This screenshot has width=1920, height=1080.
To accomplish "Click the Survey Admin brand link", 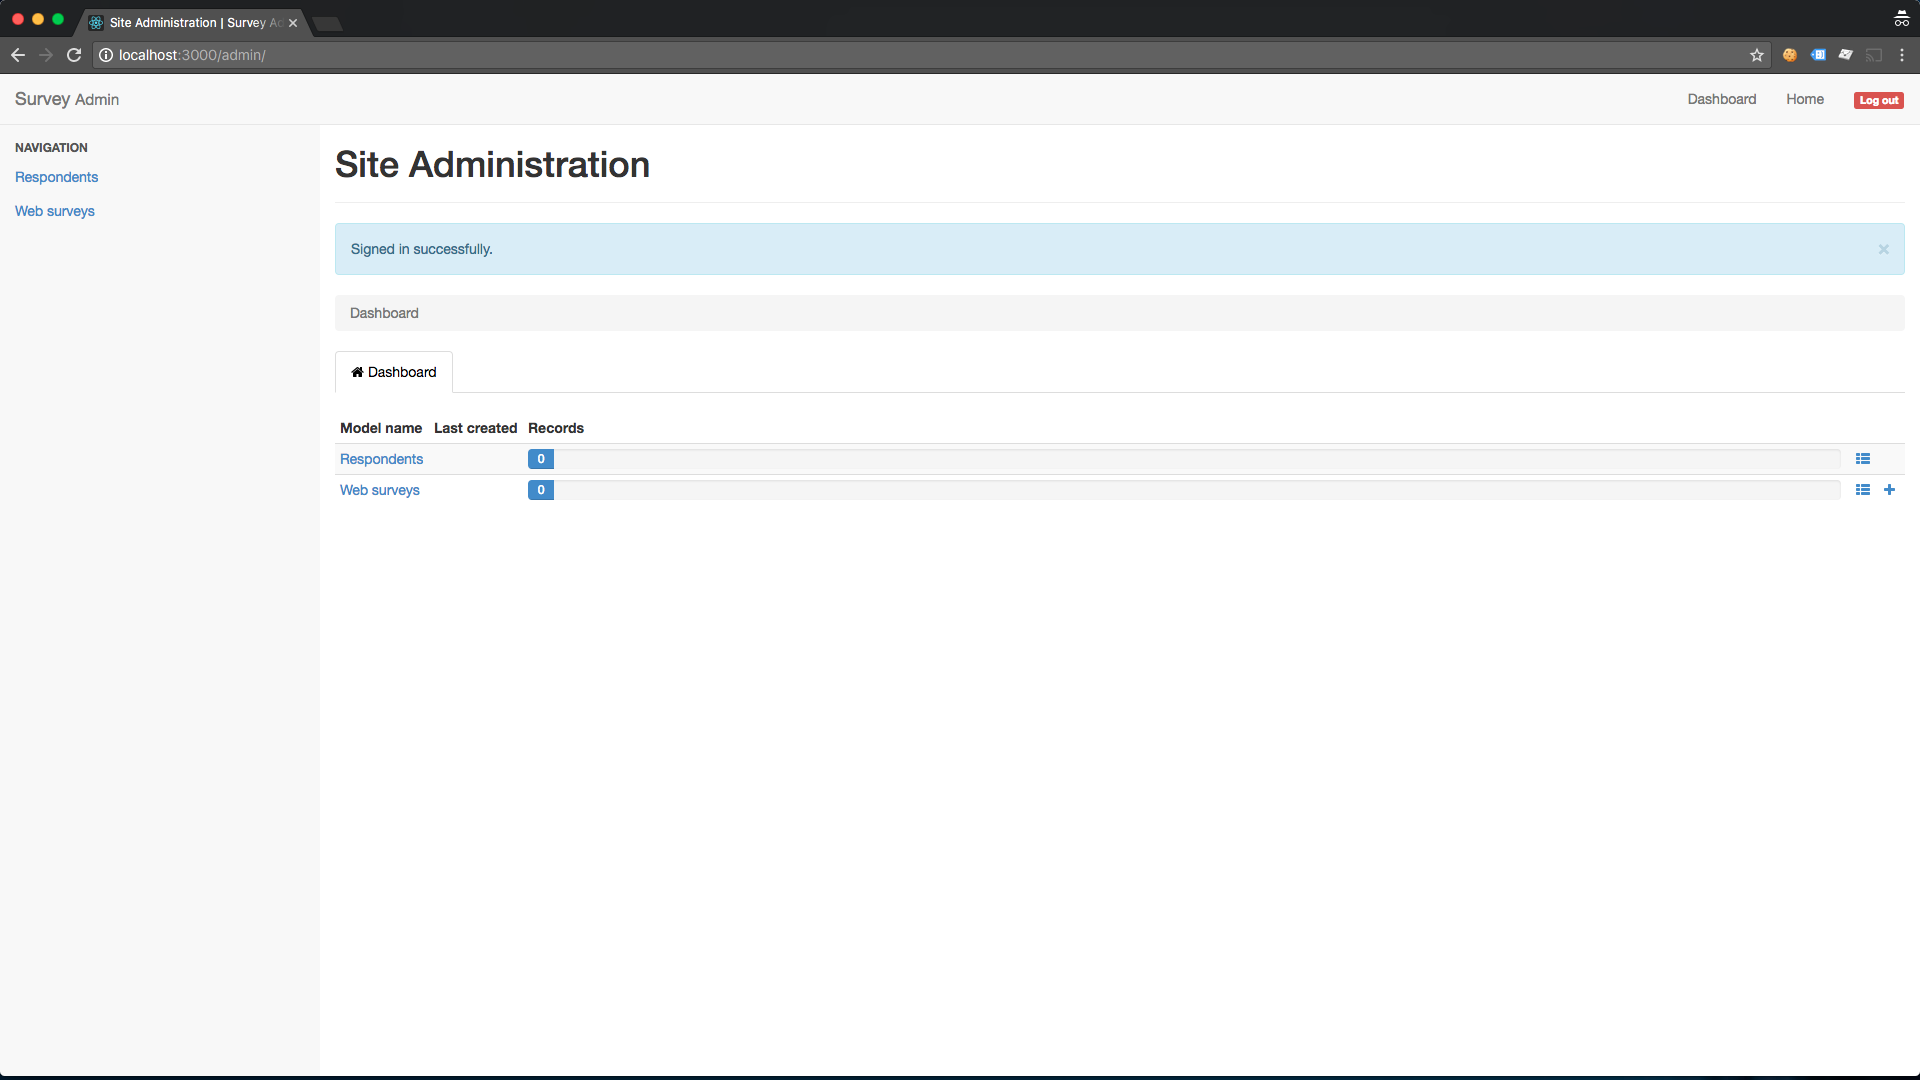I will coord(67,99).
